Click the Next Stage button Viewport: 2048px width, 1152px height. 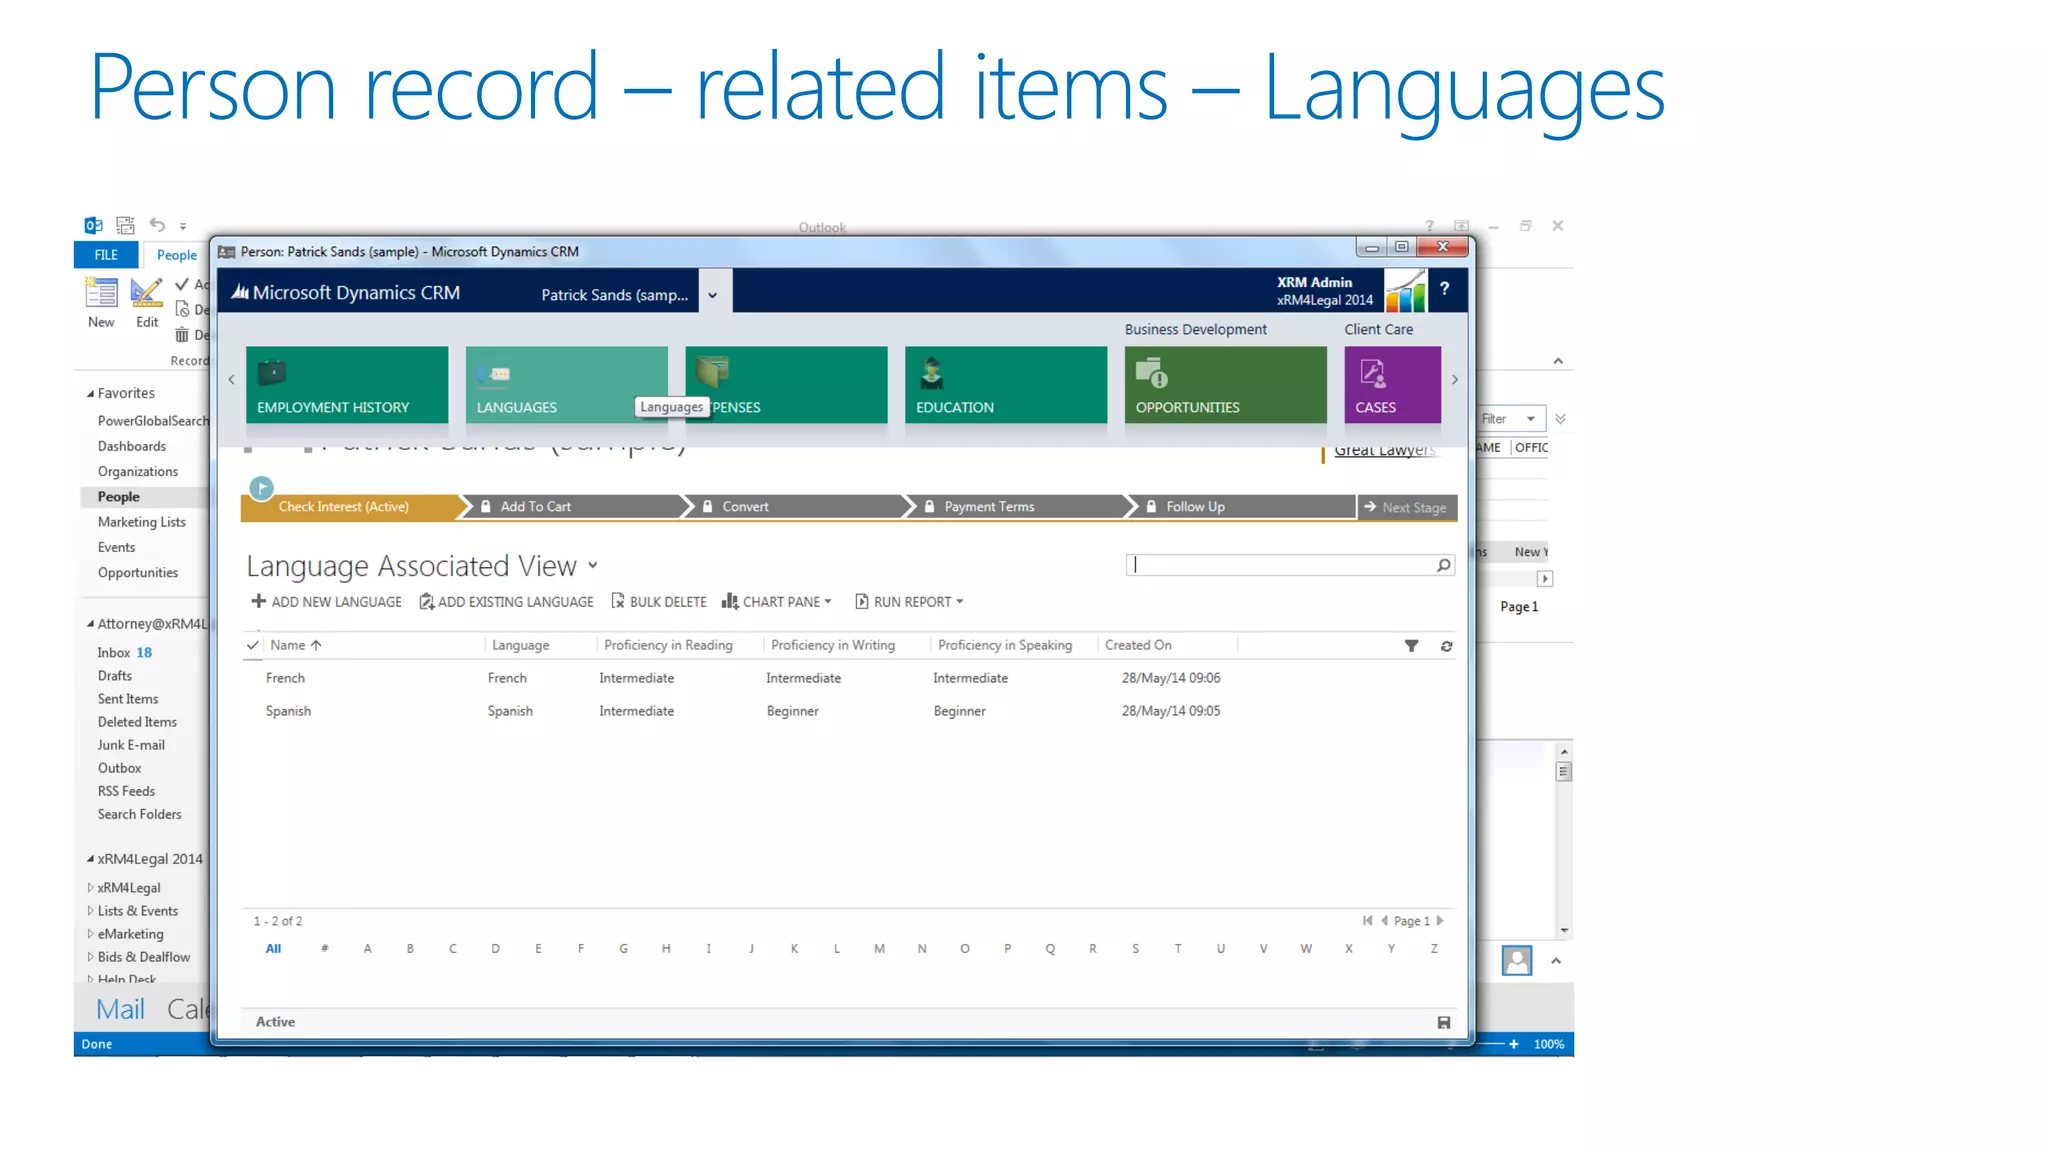[1406, 508]
